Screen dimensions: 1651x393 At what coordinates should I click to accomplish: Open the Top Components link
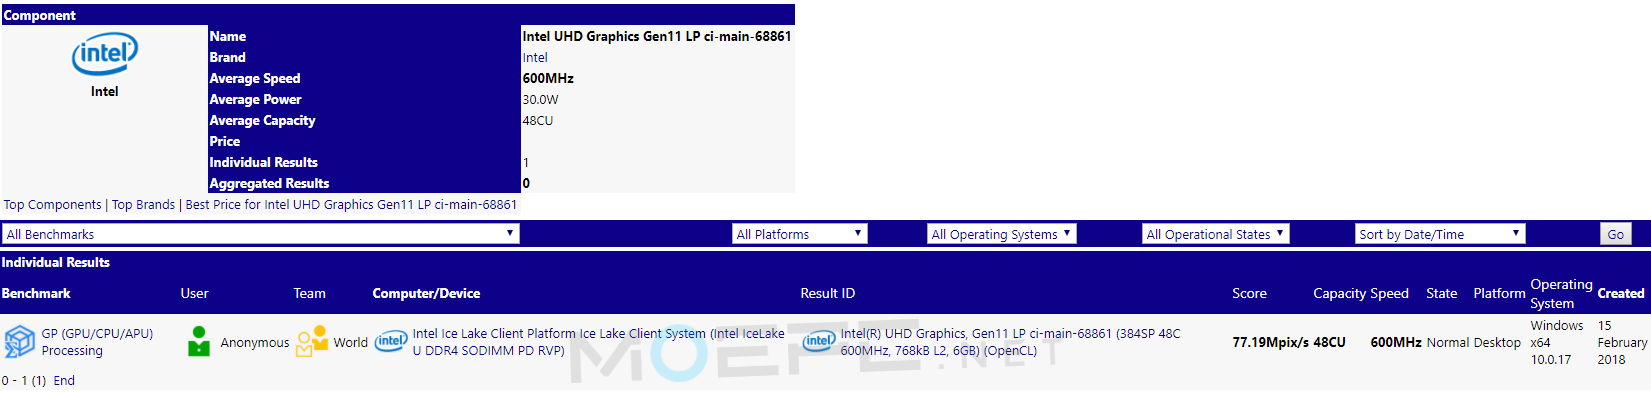(x=53, y=205)
